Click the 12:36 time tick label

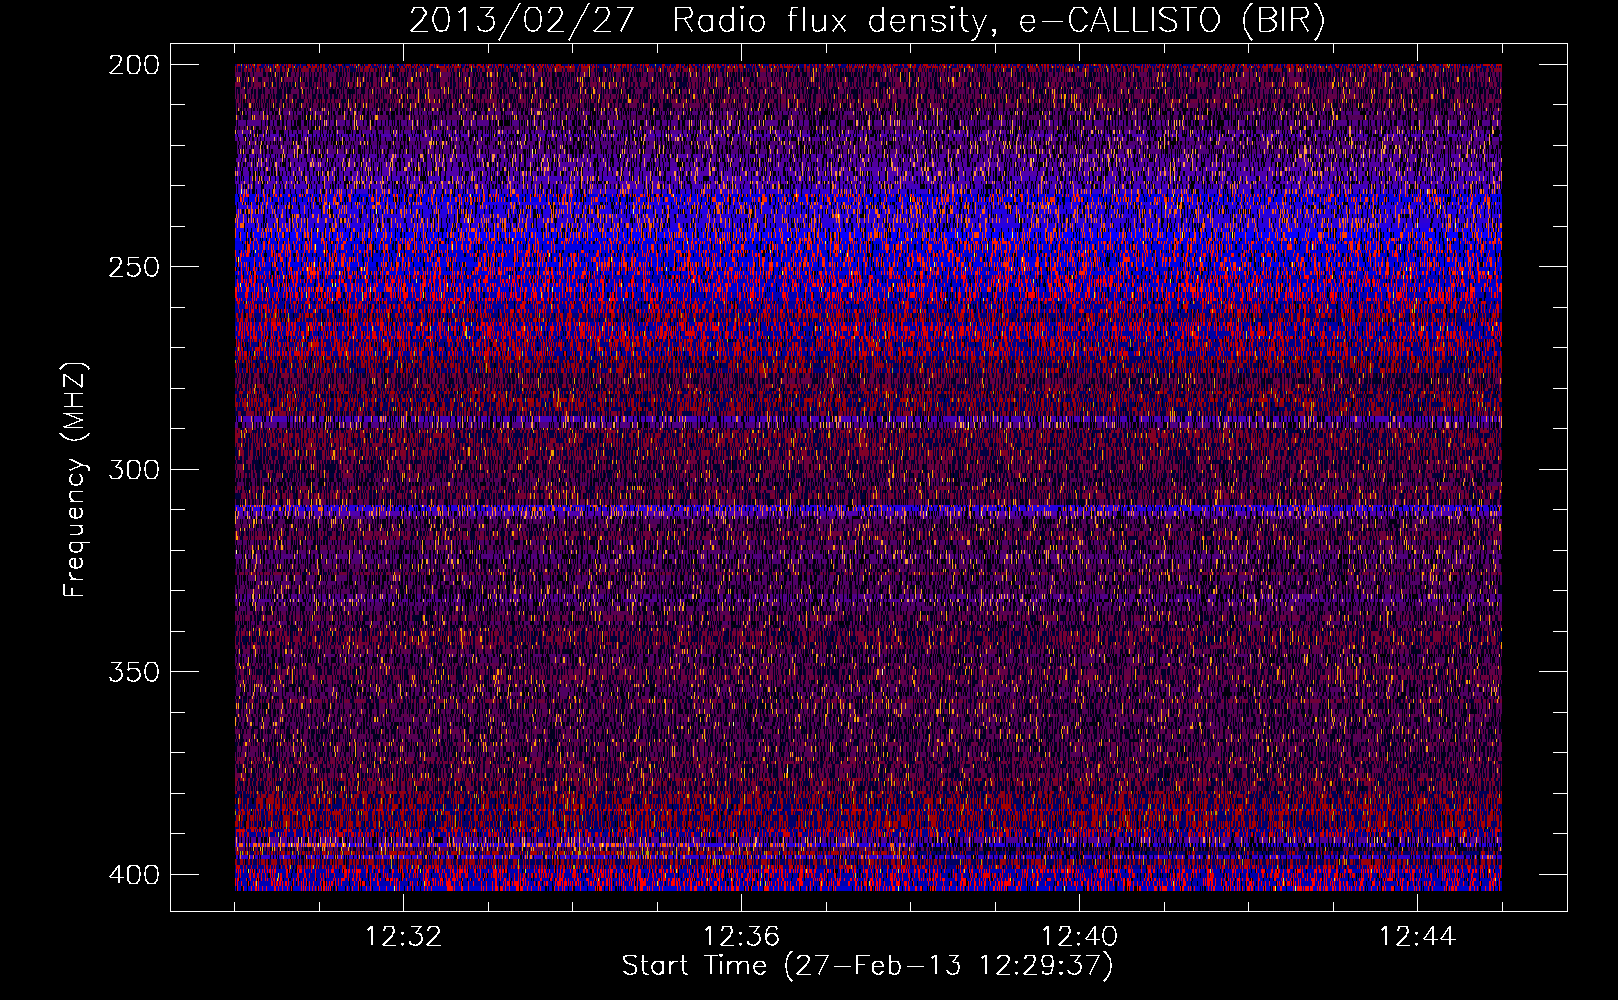741,937
